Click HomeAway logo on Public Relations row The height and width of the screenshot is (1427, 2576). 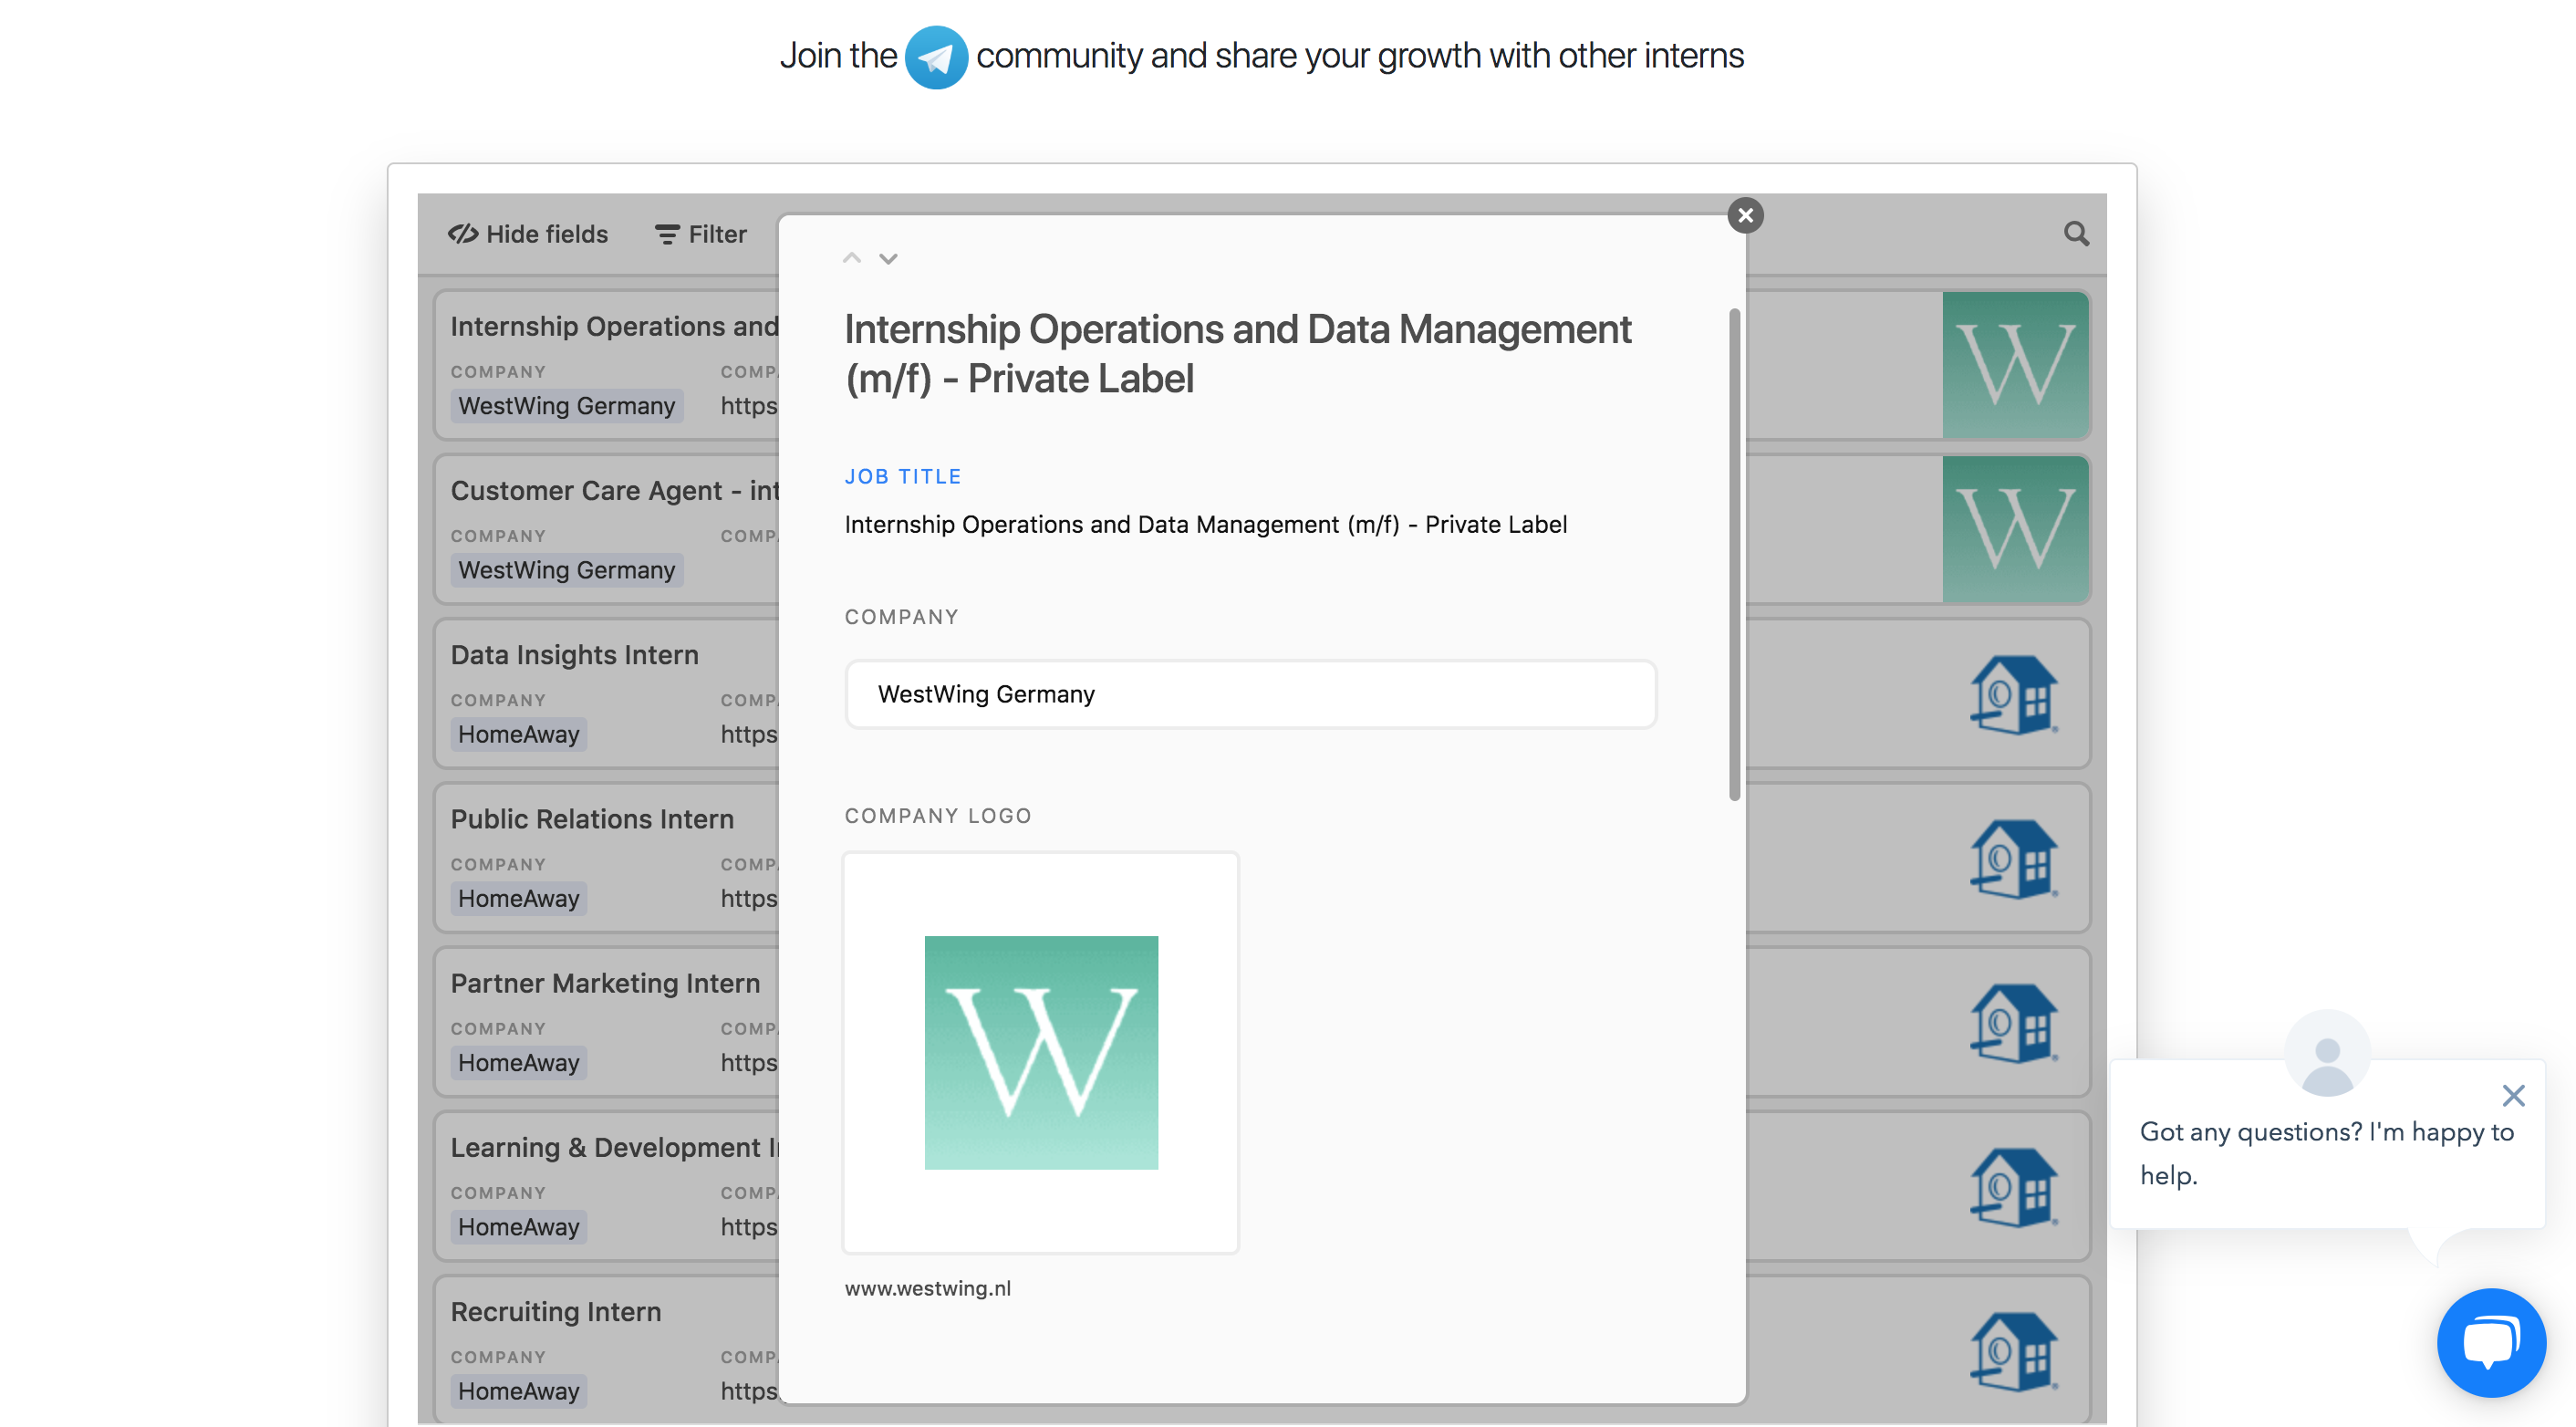[2014, 859]
